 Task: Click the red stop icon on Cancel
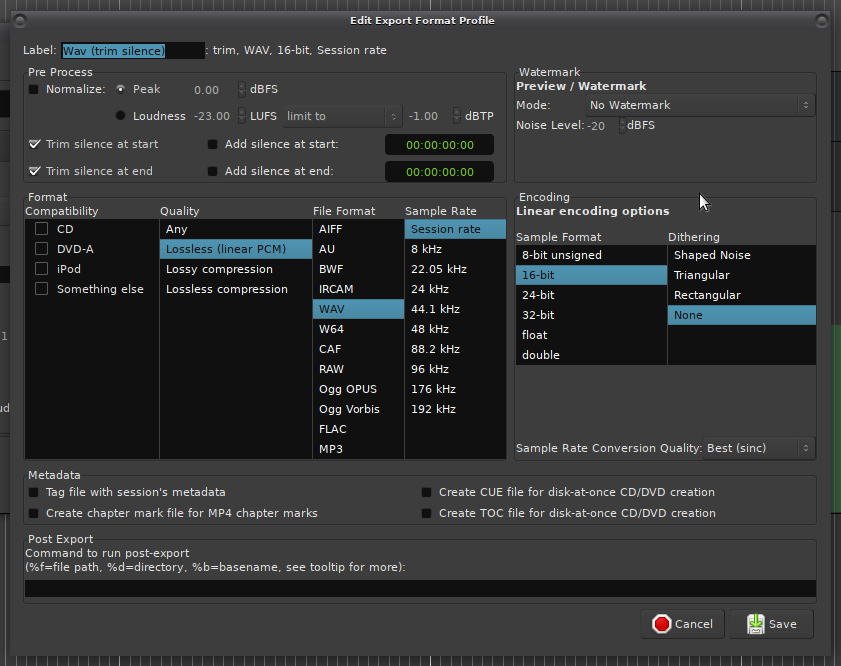pos(661,624)
